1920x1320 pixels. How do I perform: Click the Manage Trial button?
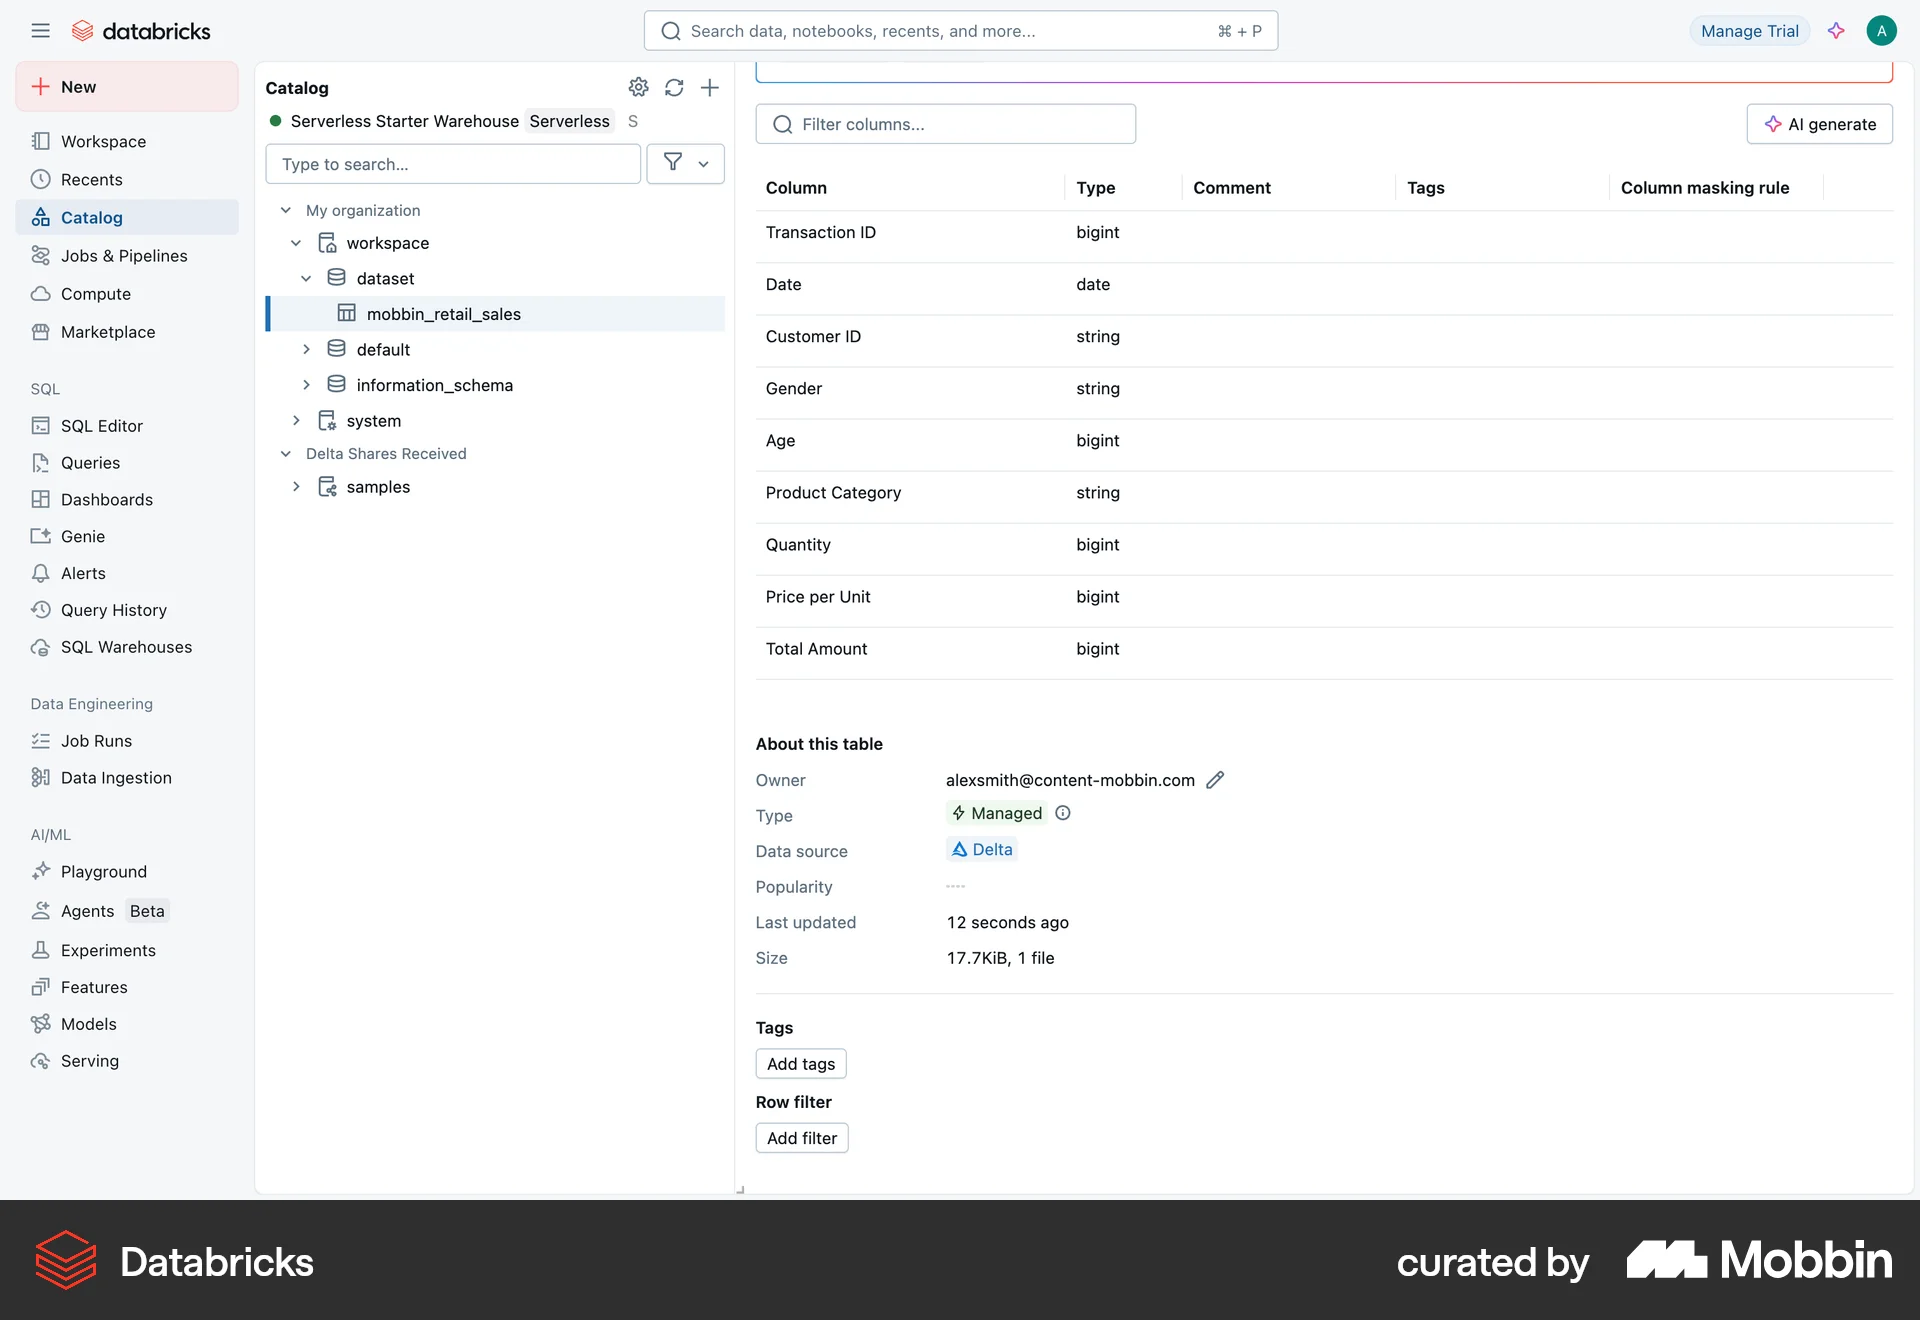1748,30
